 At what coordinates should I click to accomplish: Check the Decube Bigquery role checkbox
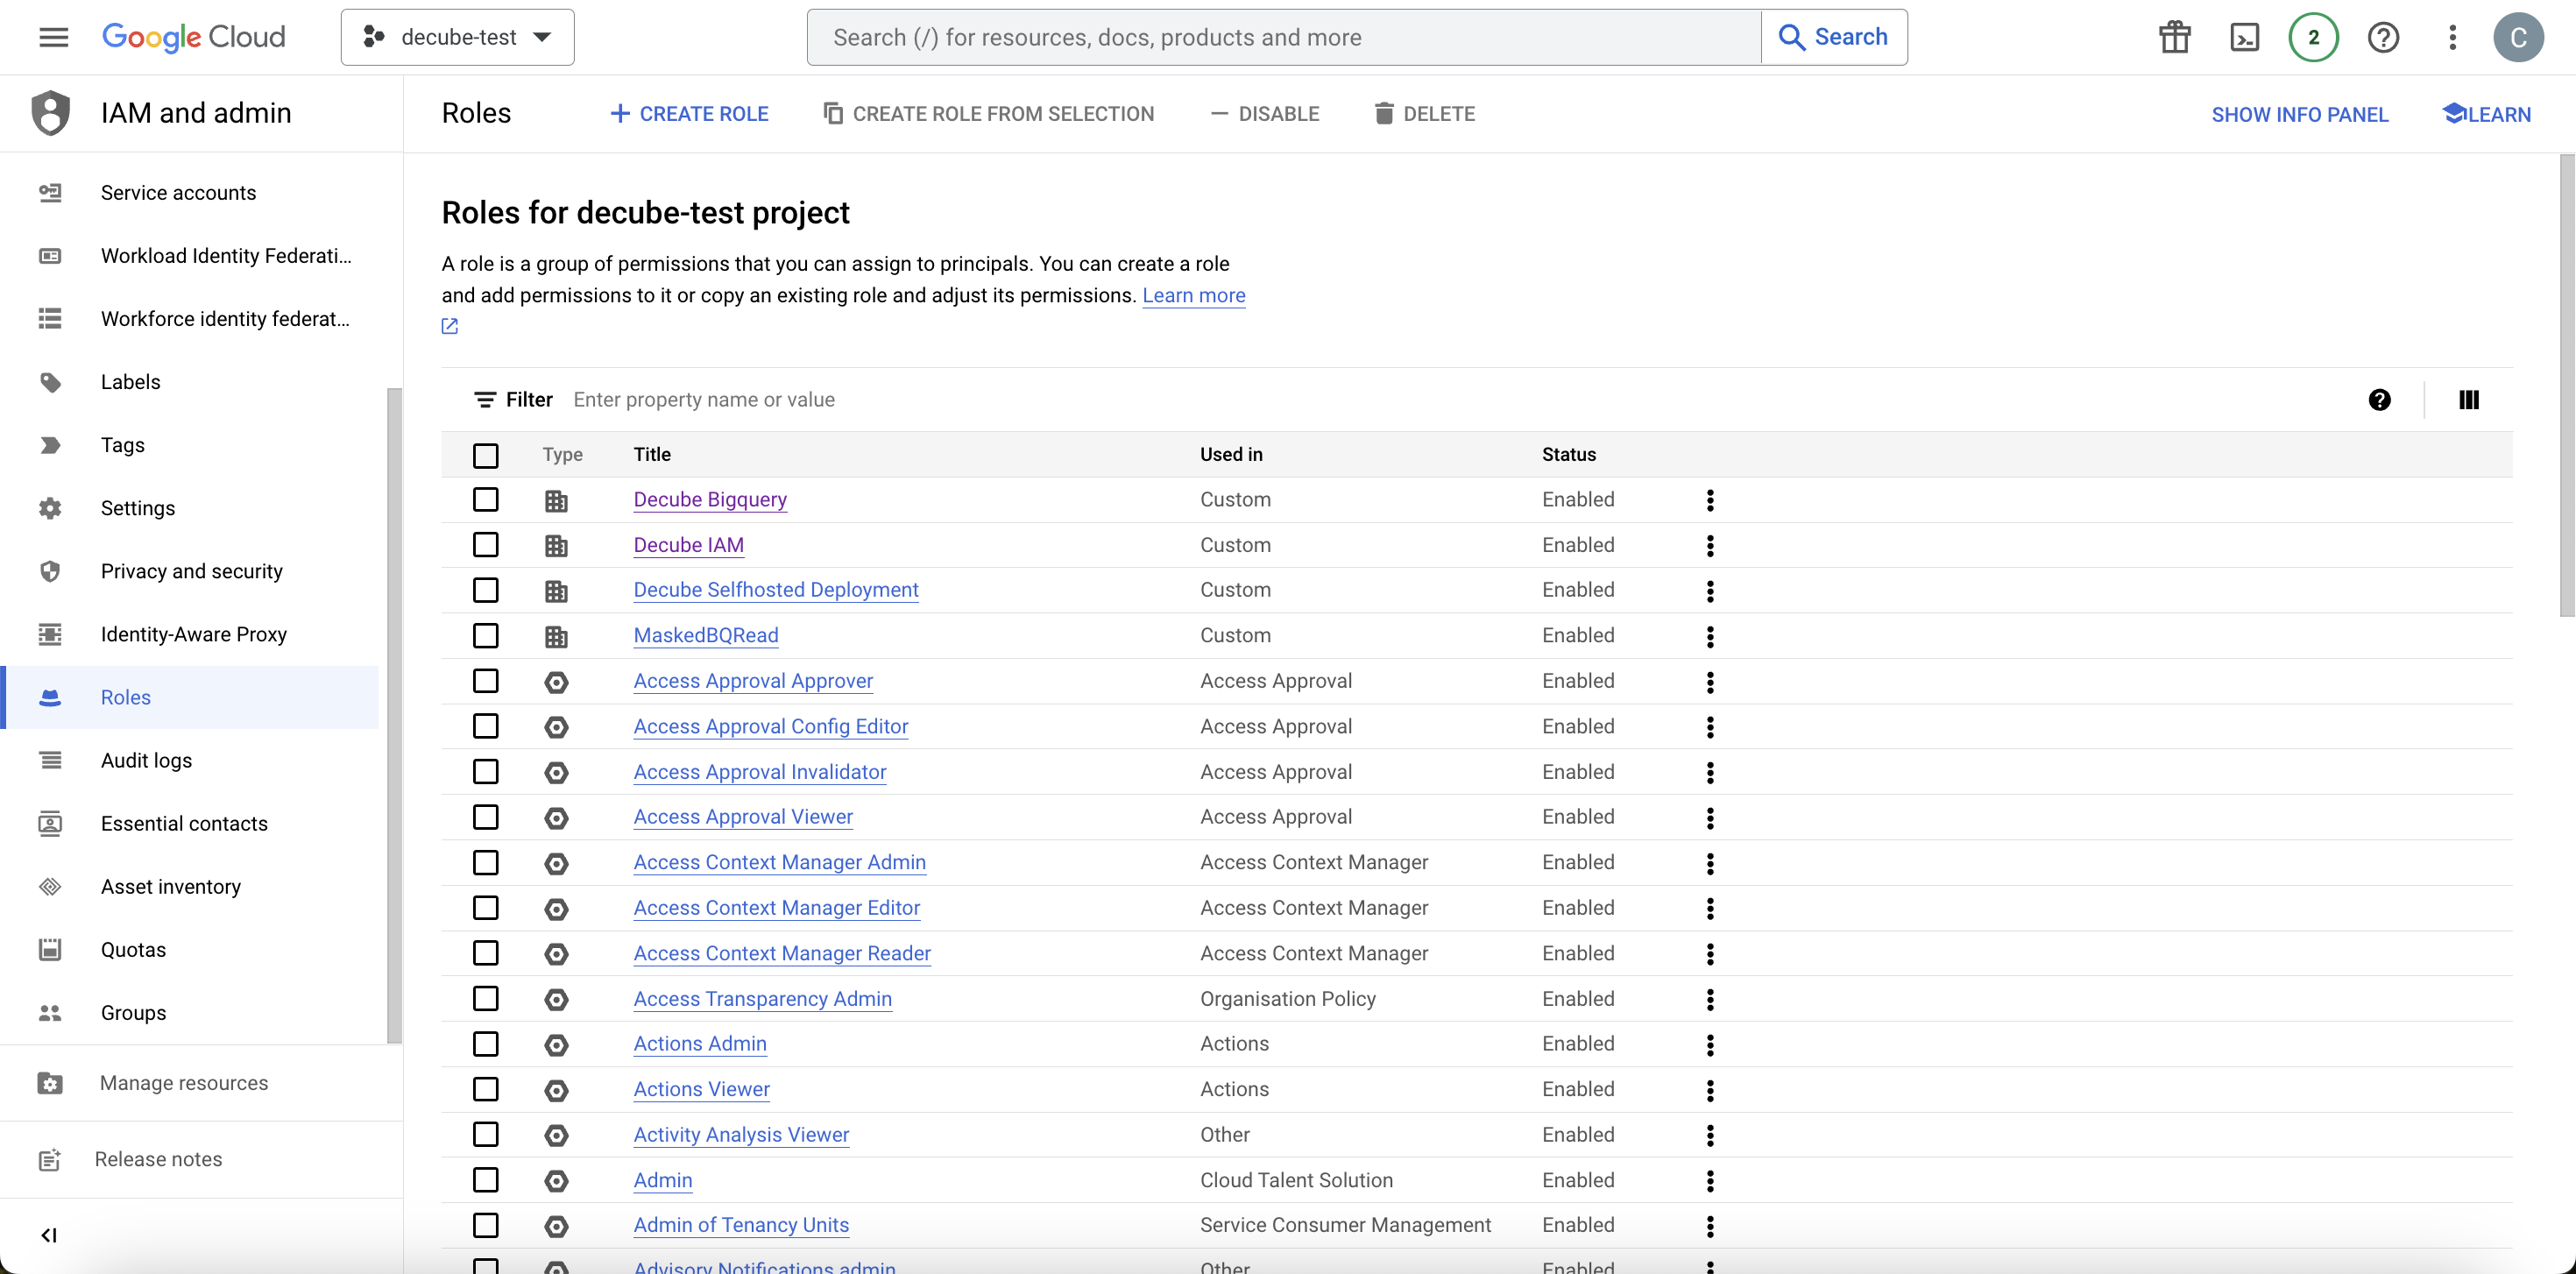(485, 499)
